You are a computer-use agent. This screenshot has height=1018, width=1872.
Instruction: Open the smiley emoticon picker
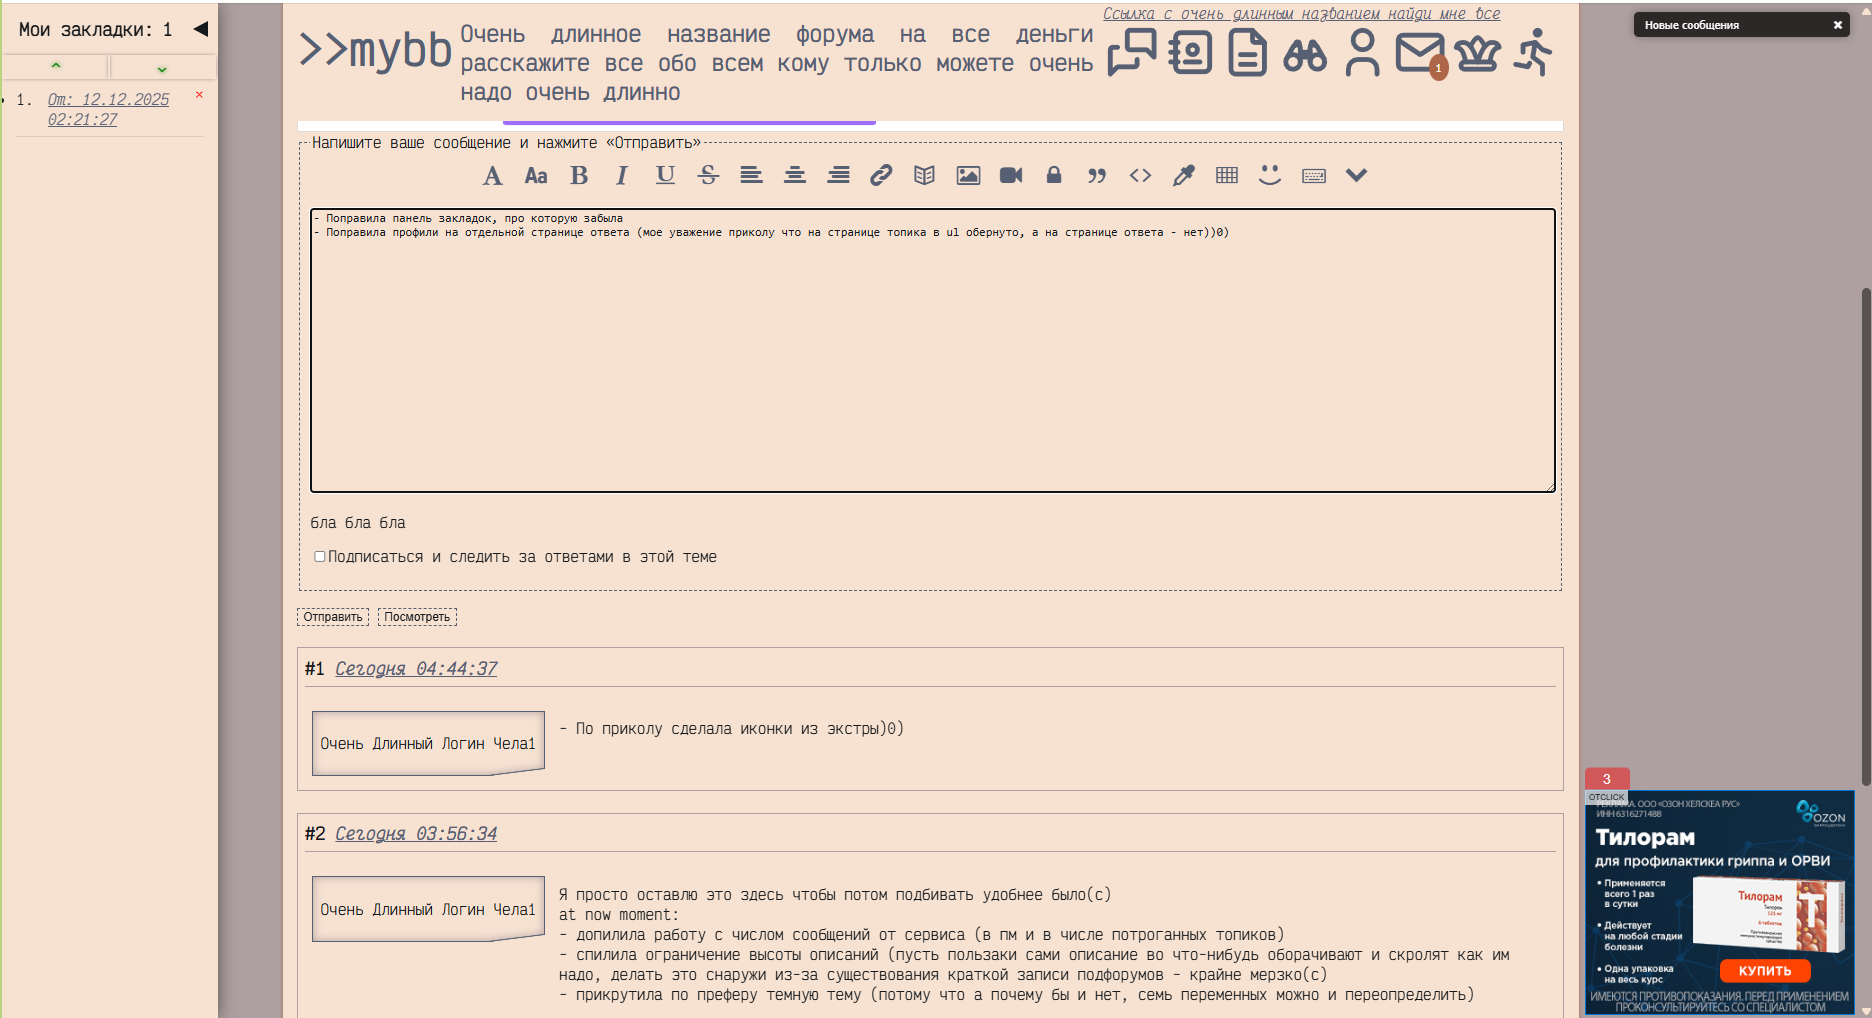pos(1270,175)
